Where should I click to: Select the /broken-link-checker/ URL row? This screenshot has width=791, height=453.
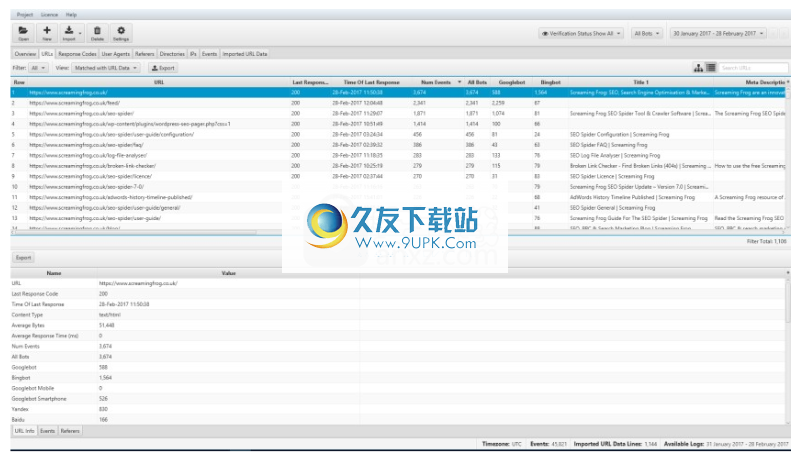pos(399,165)
